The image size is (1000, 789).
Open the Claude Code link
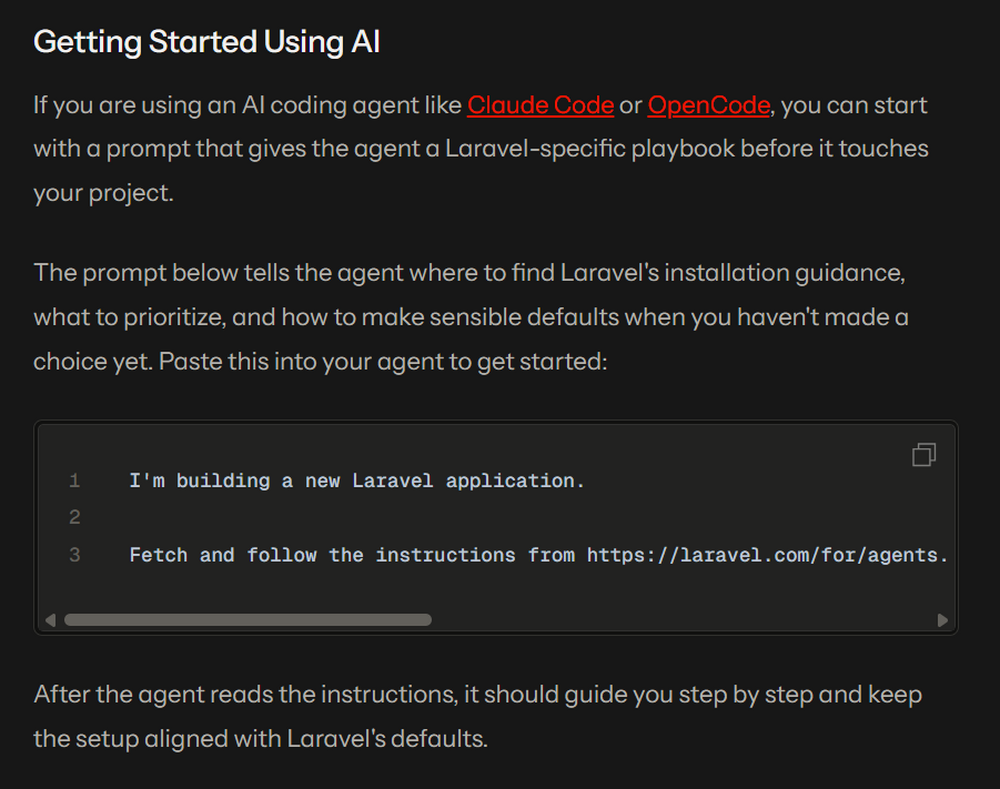540,105
